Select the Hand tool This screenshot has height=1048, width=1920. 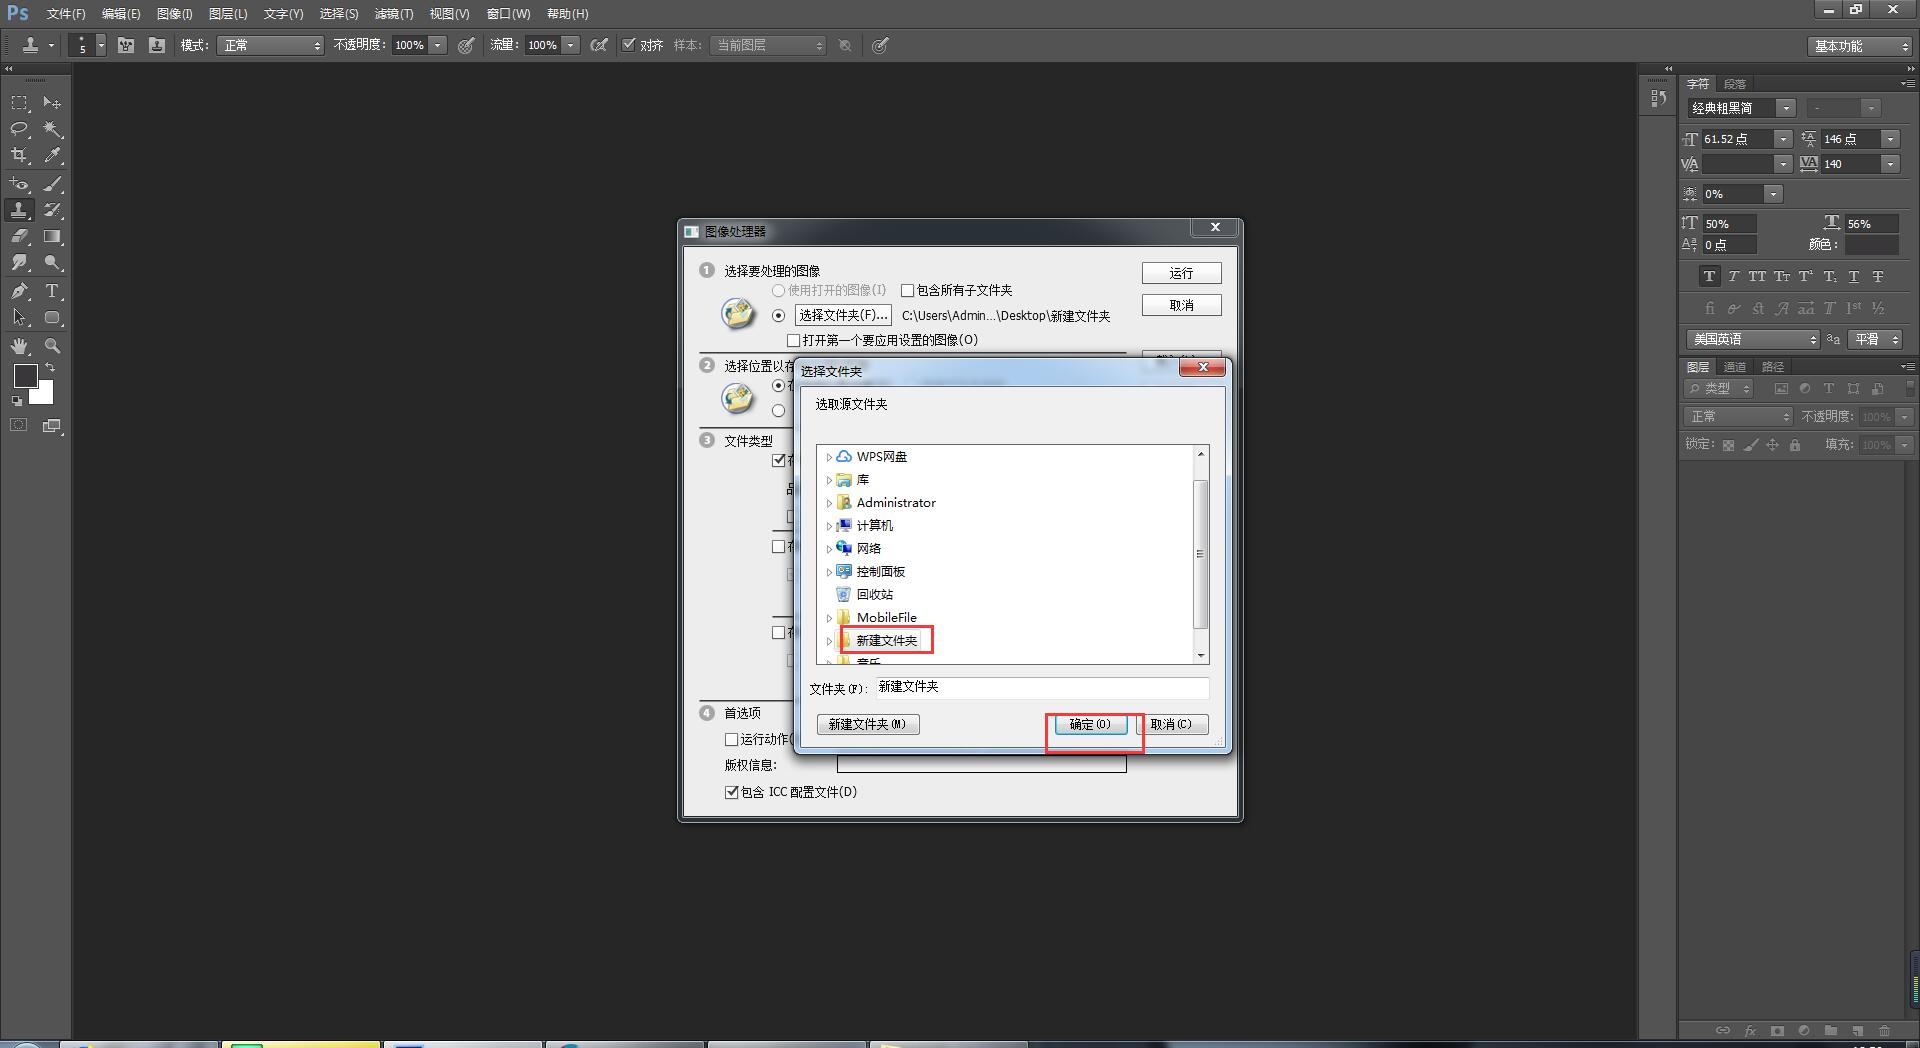tap(19, 346)
